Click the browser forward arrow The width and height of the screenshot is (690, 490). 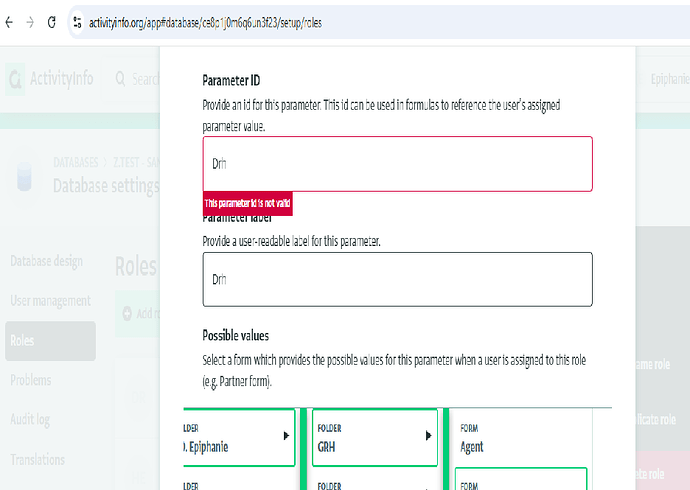30,22
